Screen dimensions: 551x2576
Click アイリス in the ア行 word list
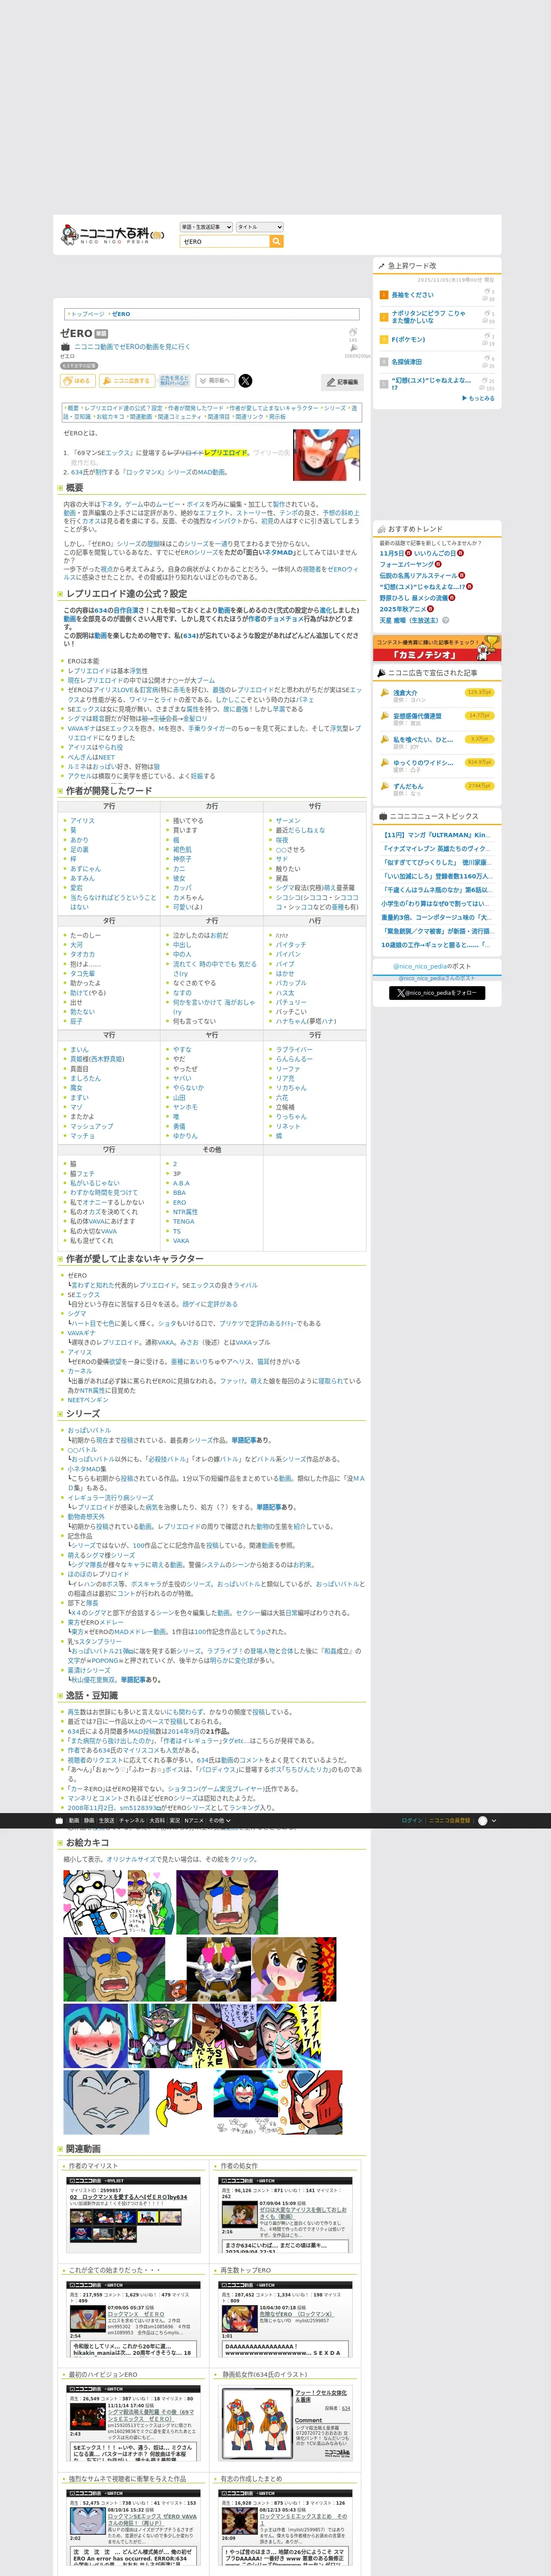(x=82, y=821)
